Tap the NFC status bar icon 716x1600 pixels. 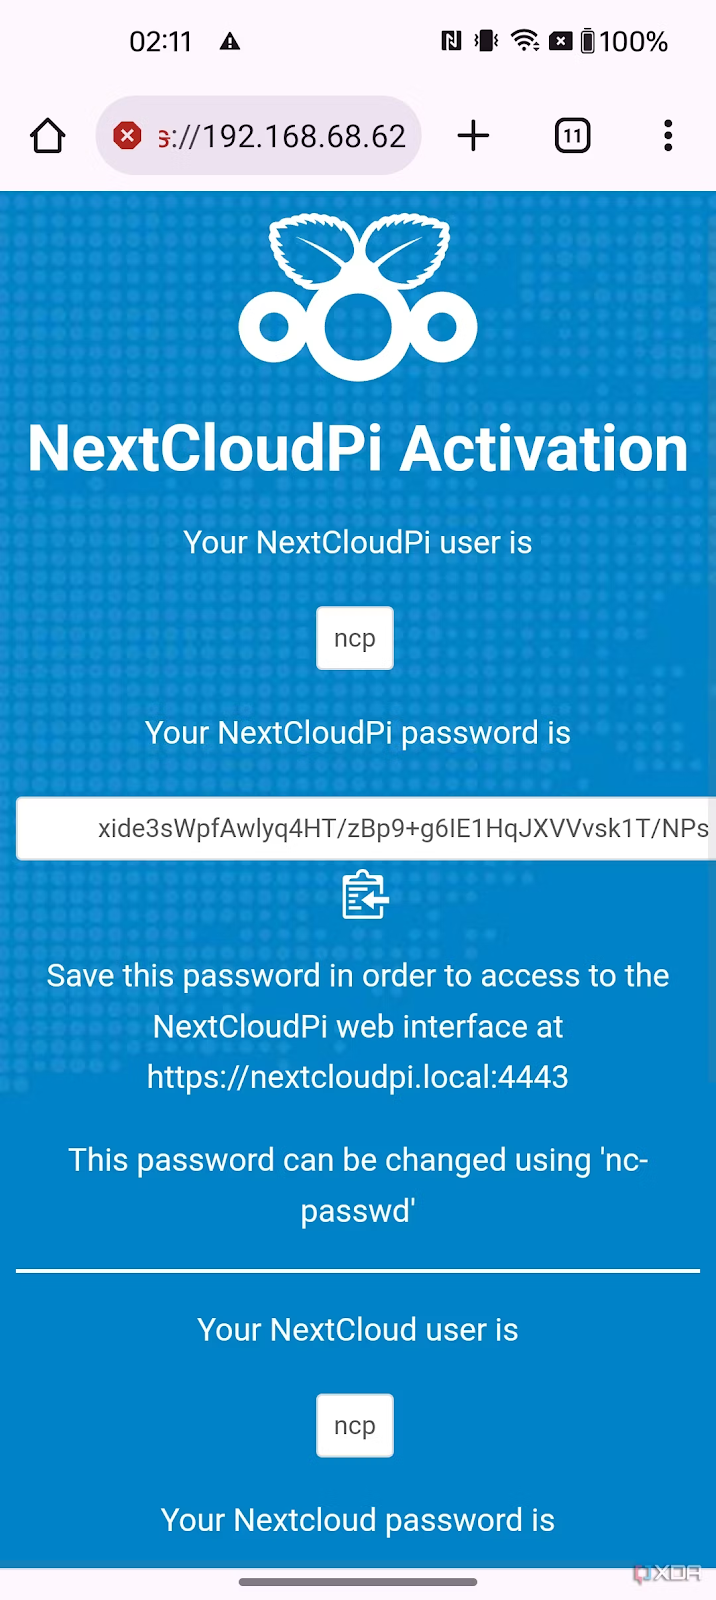(451, 41)
